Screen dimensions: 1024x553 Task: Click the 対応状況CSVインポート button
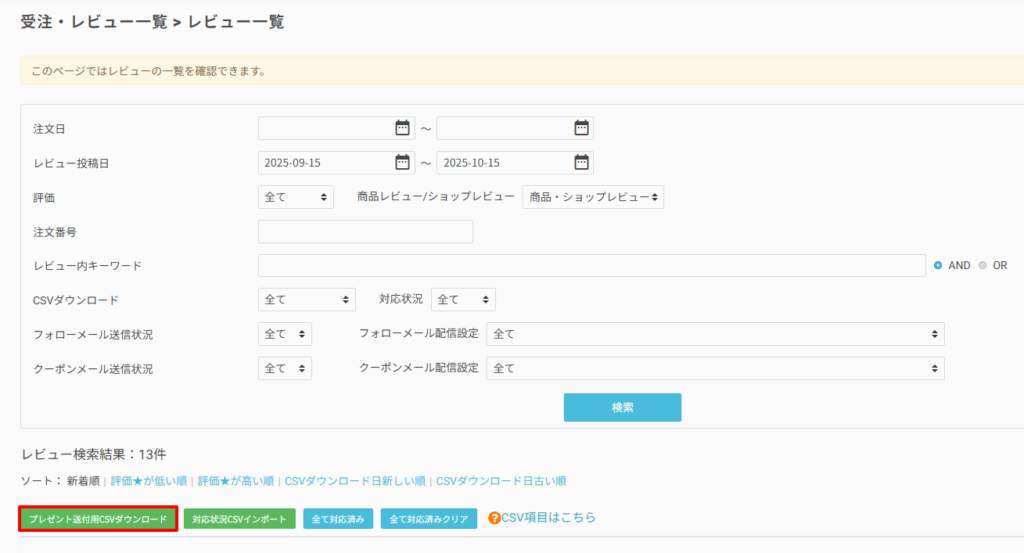point(239,519)
